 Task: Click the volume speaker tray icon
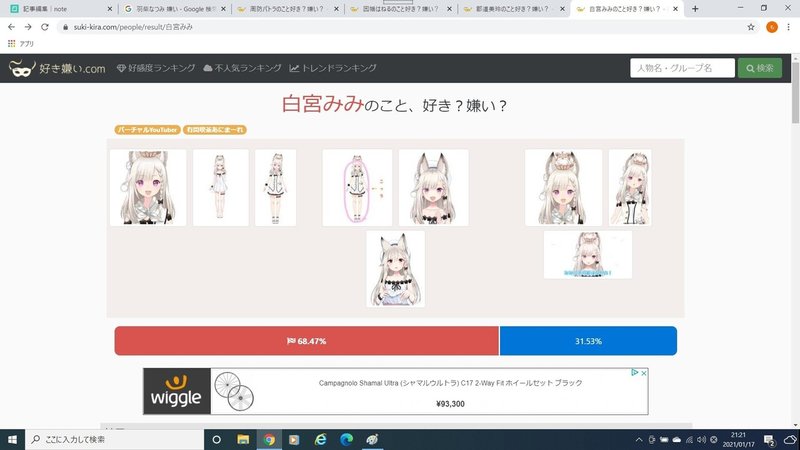(x=702, y=440)
